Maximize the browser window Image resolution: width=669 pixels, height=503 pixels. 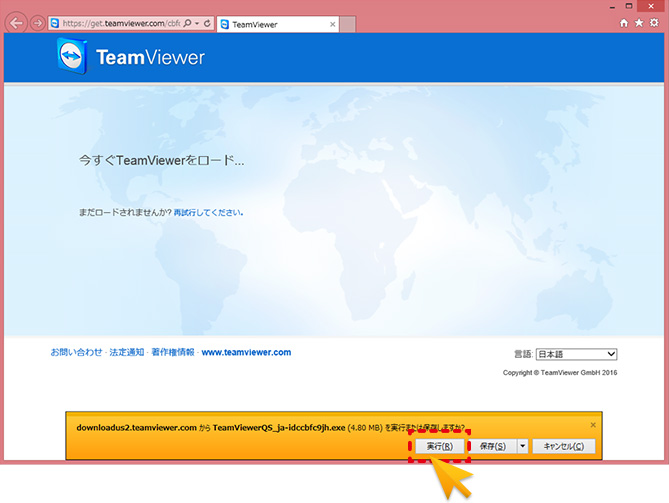pos(629,6)
